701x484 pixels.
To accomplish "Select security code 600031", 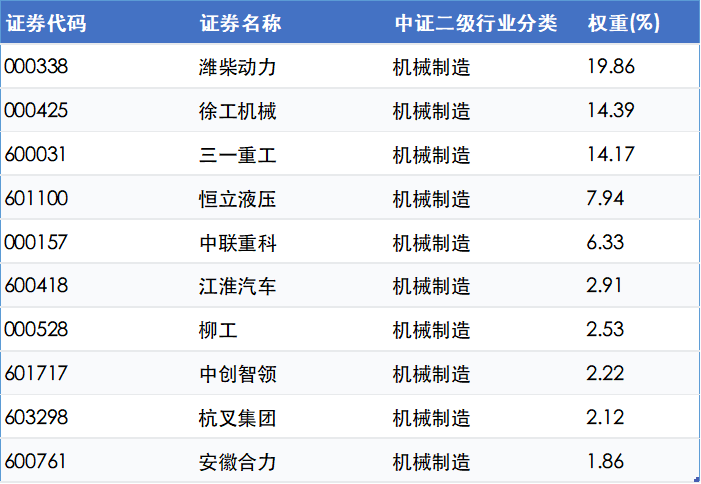I will click(x=35, y=155).
